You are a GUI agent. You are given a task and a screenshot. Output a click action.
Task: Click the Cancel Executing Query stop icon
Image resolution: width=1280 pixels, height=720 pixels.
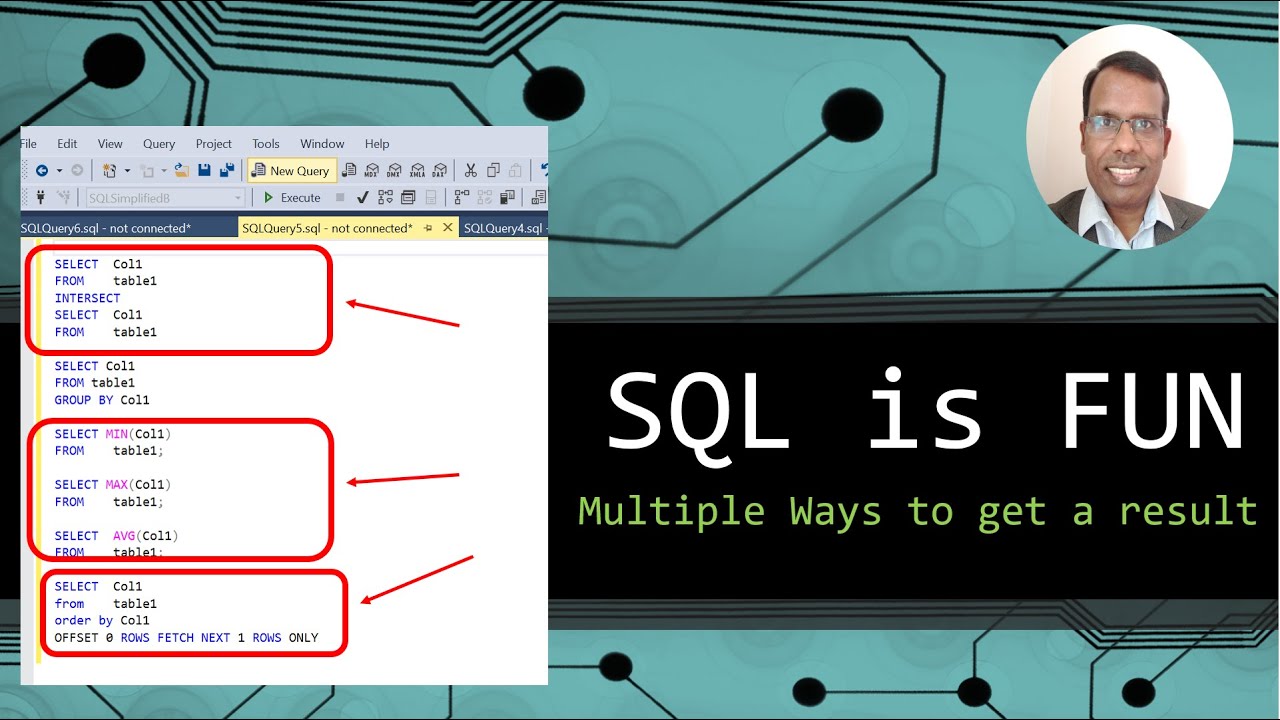pos(340,198)
